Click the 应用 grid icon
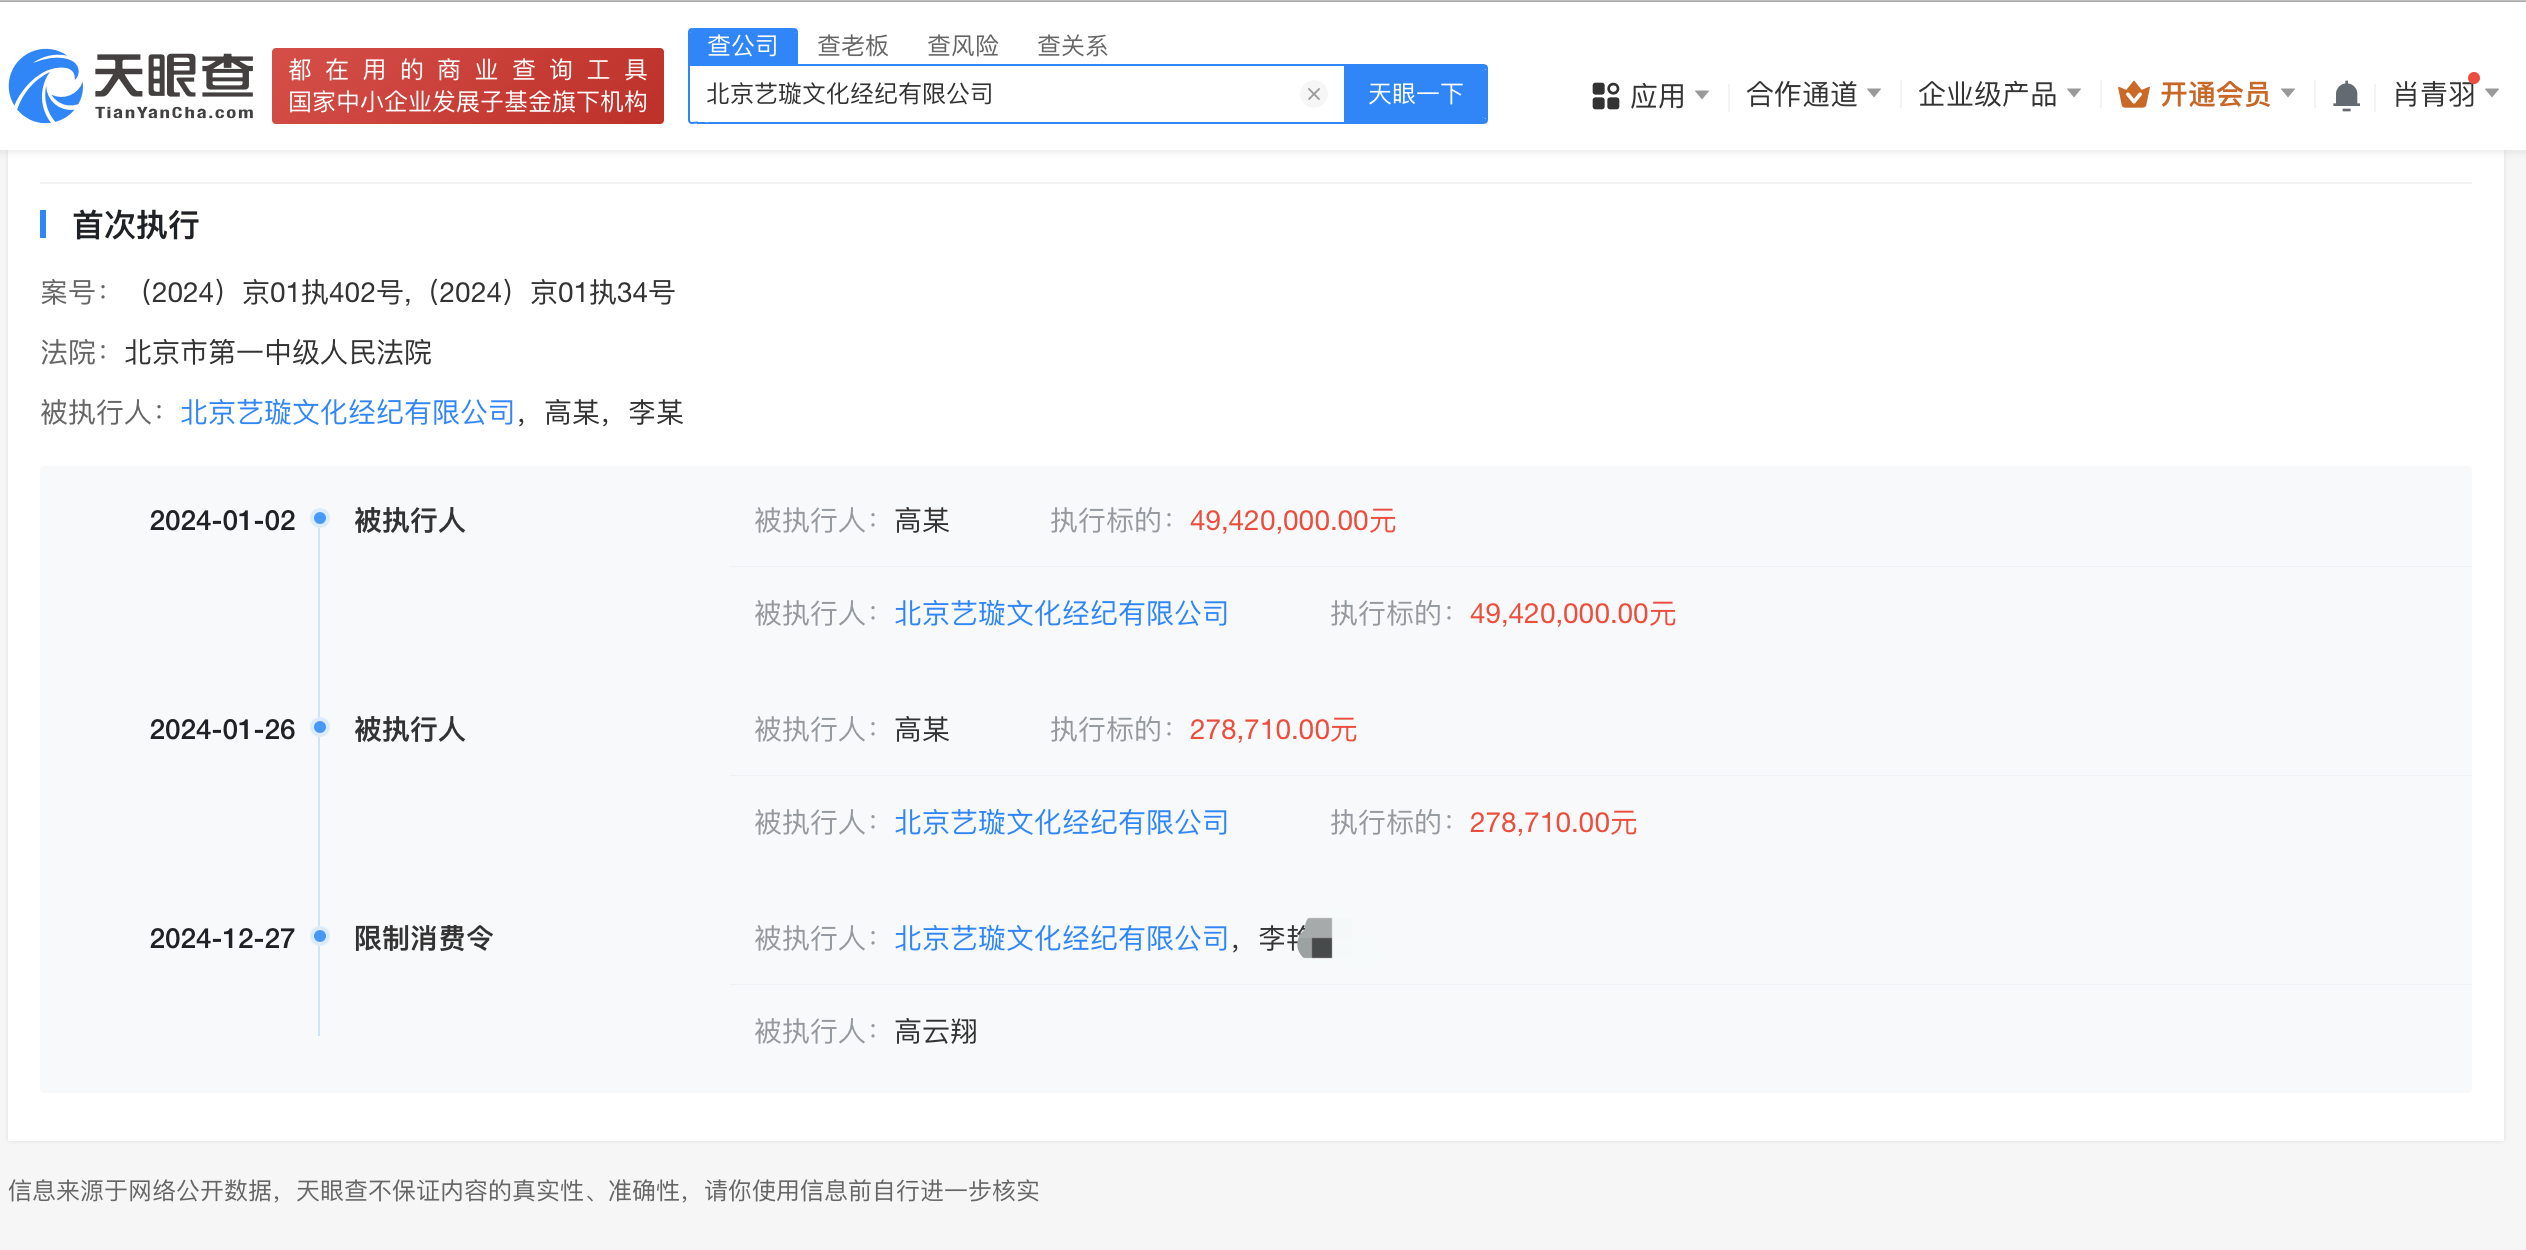The height and width of the screenshot is (1250, 2526). [1605, 96]
